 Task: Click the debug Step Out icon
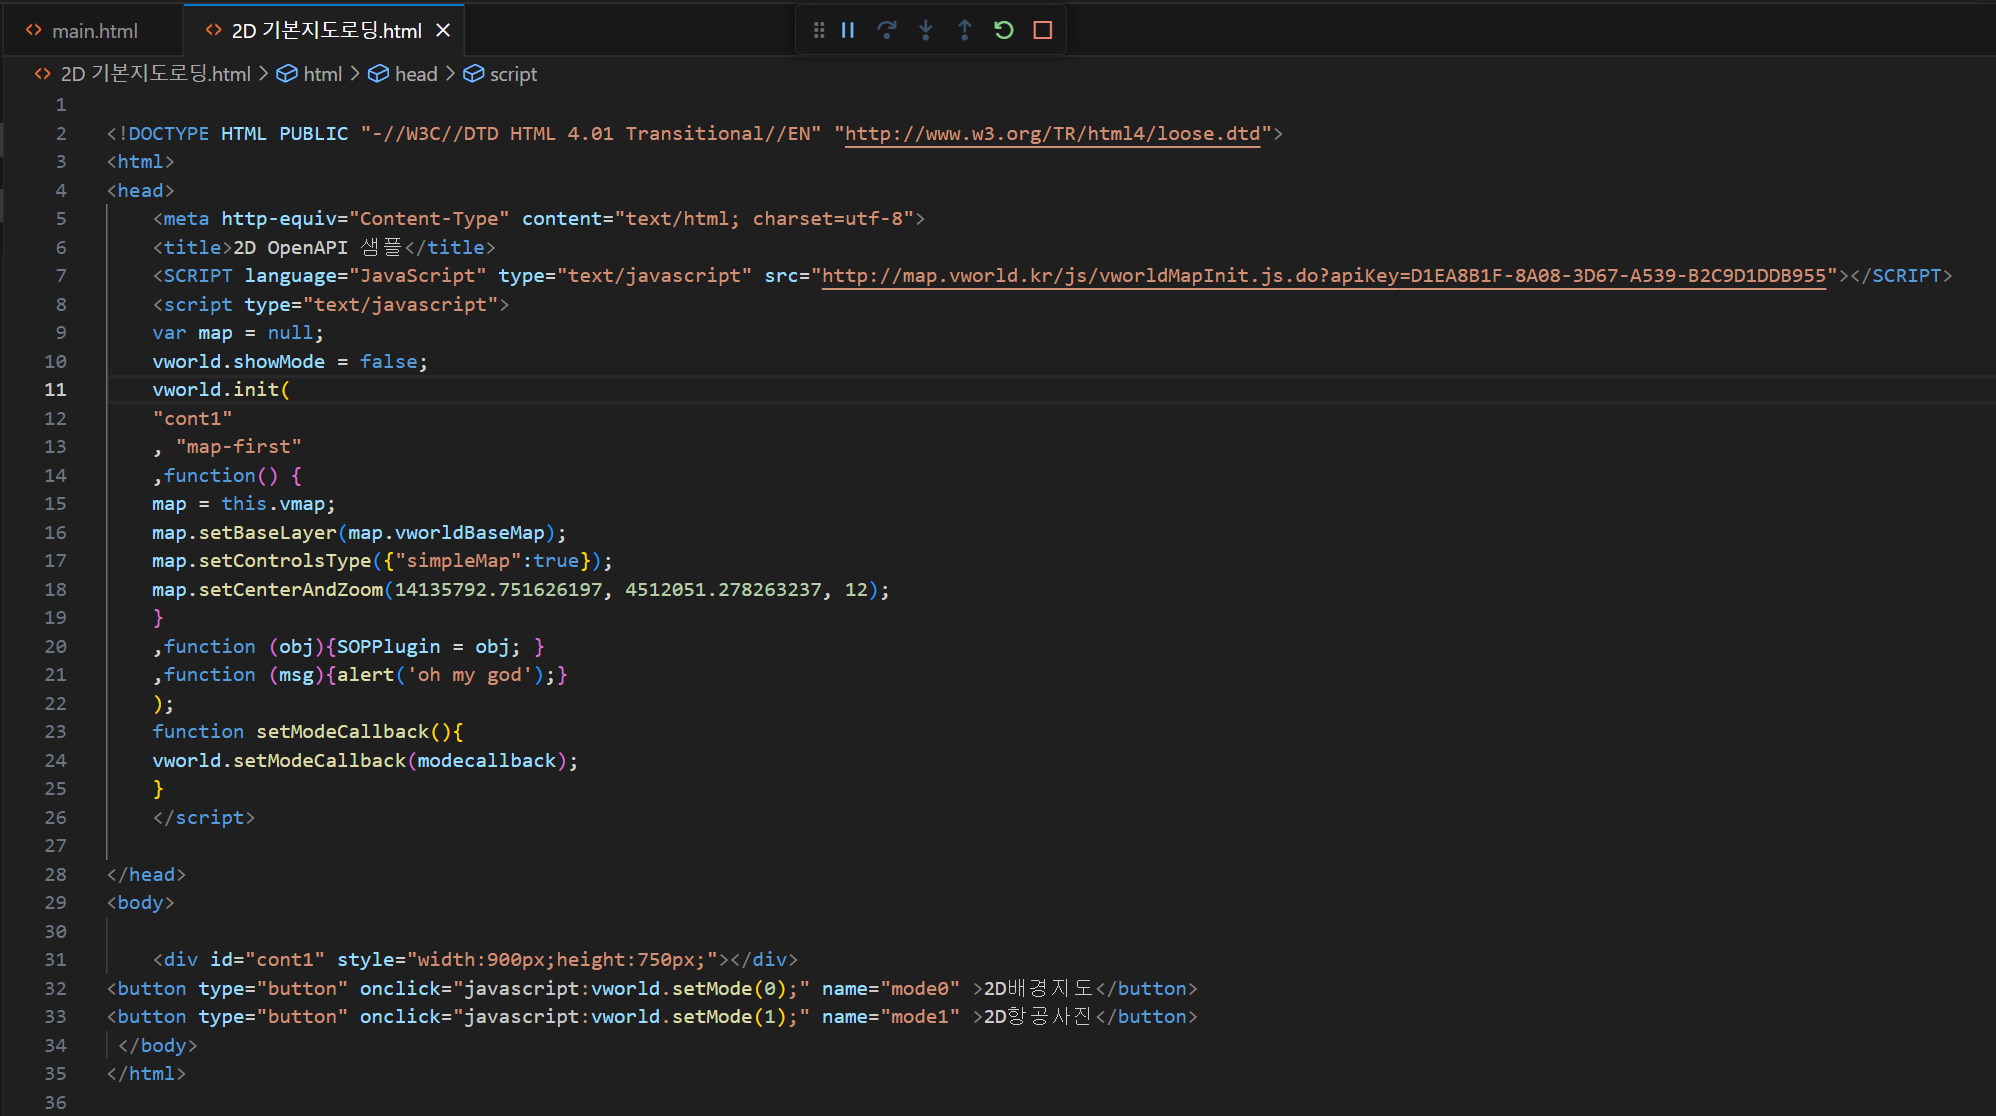[964, 30]
